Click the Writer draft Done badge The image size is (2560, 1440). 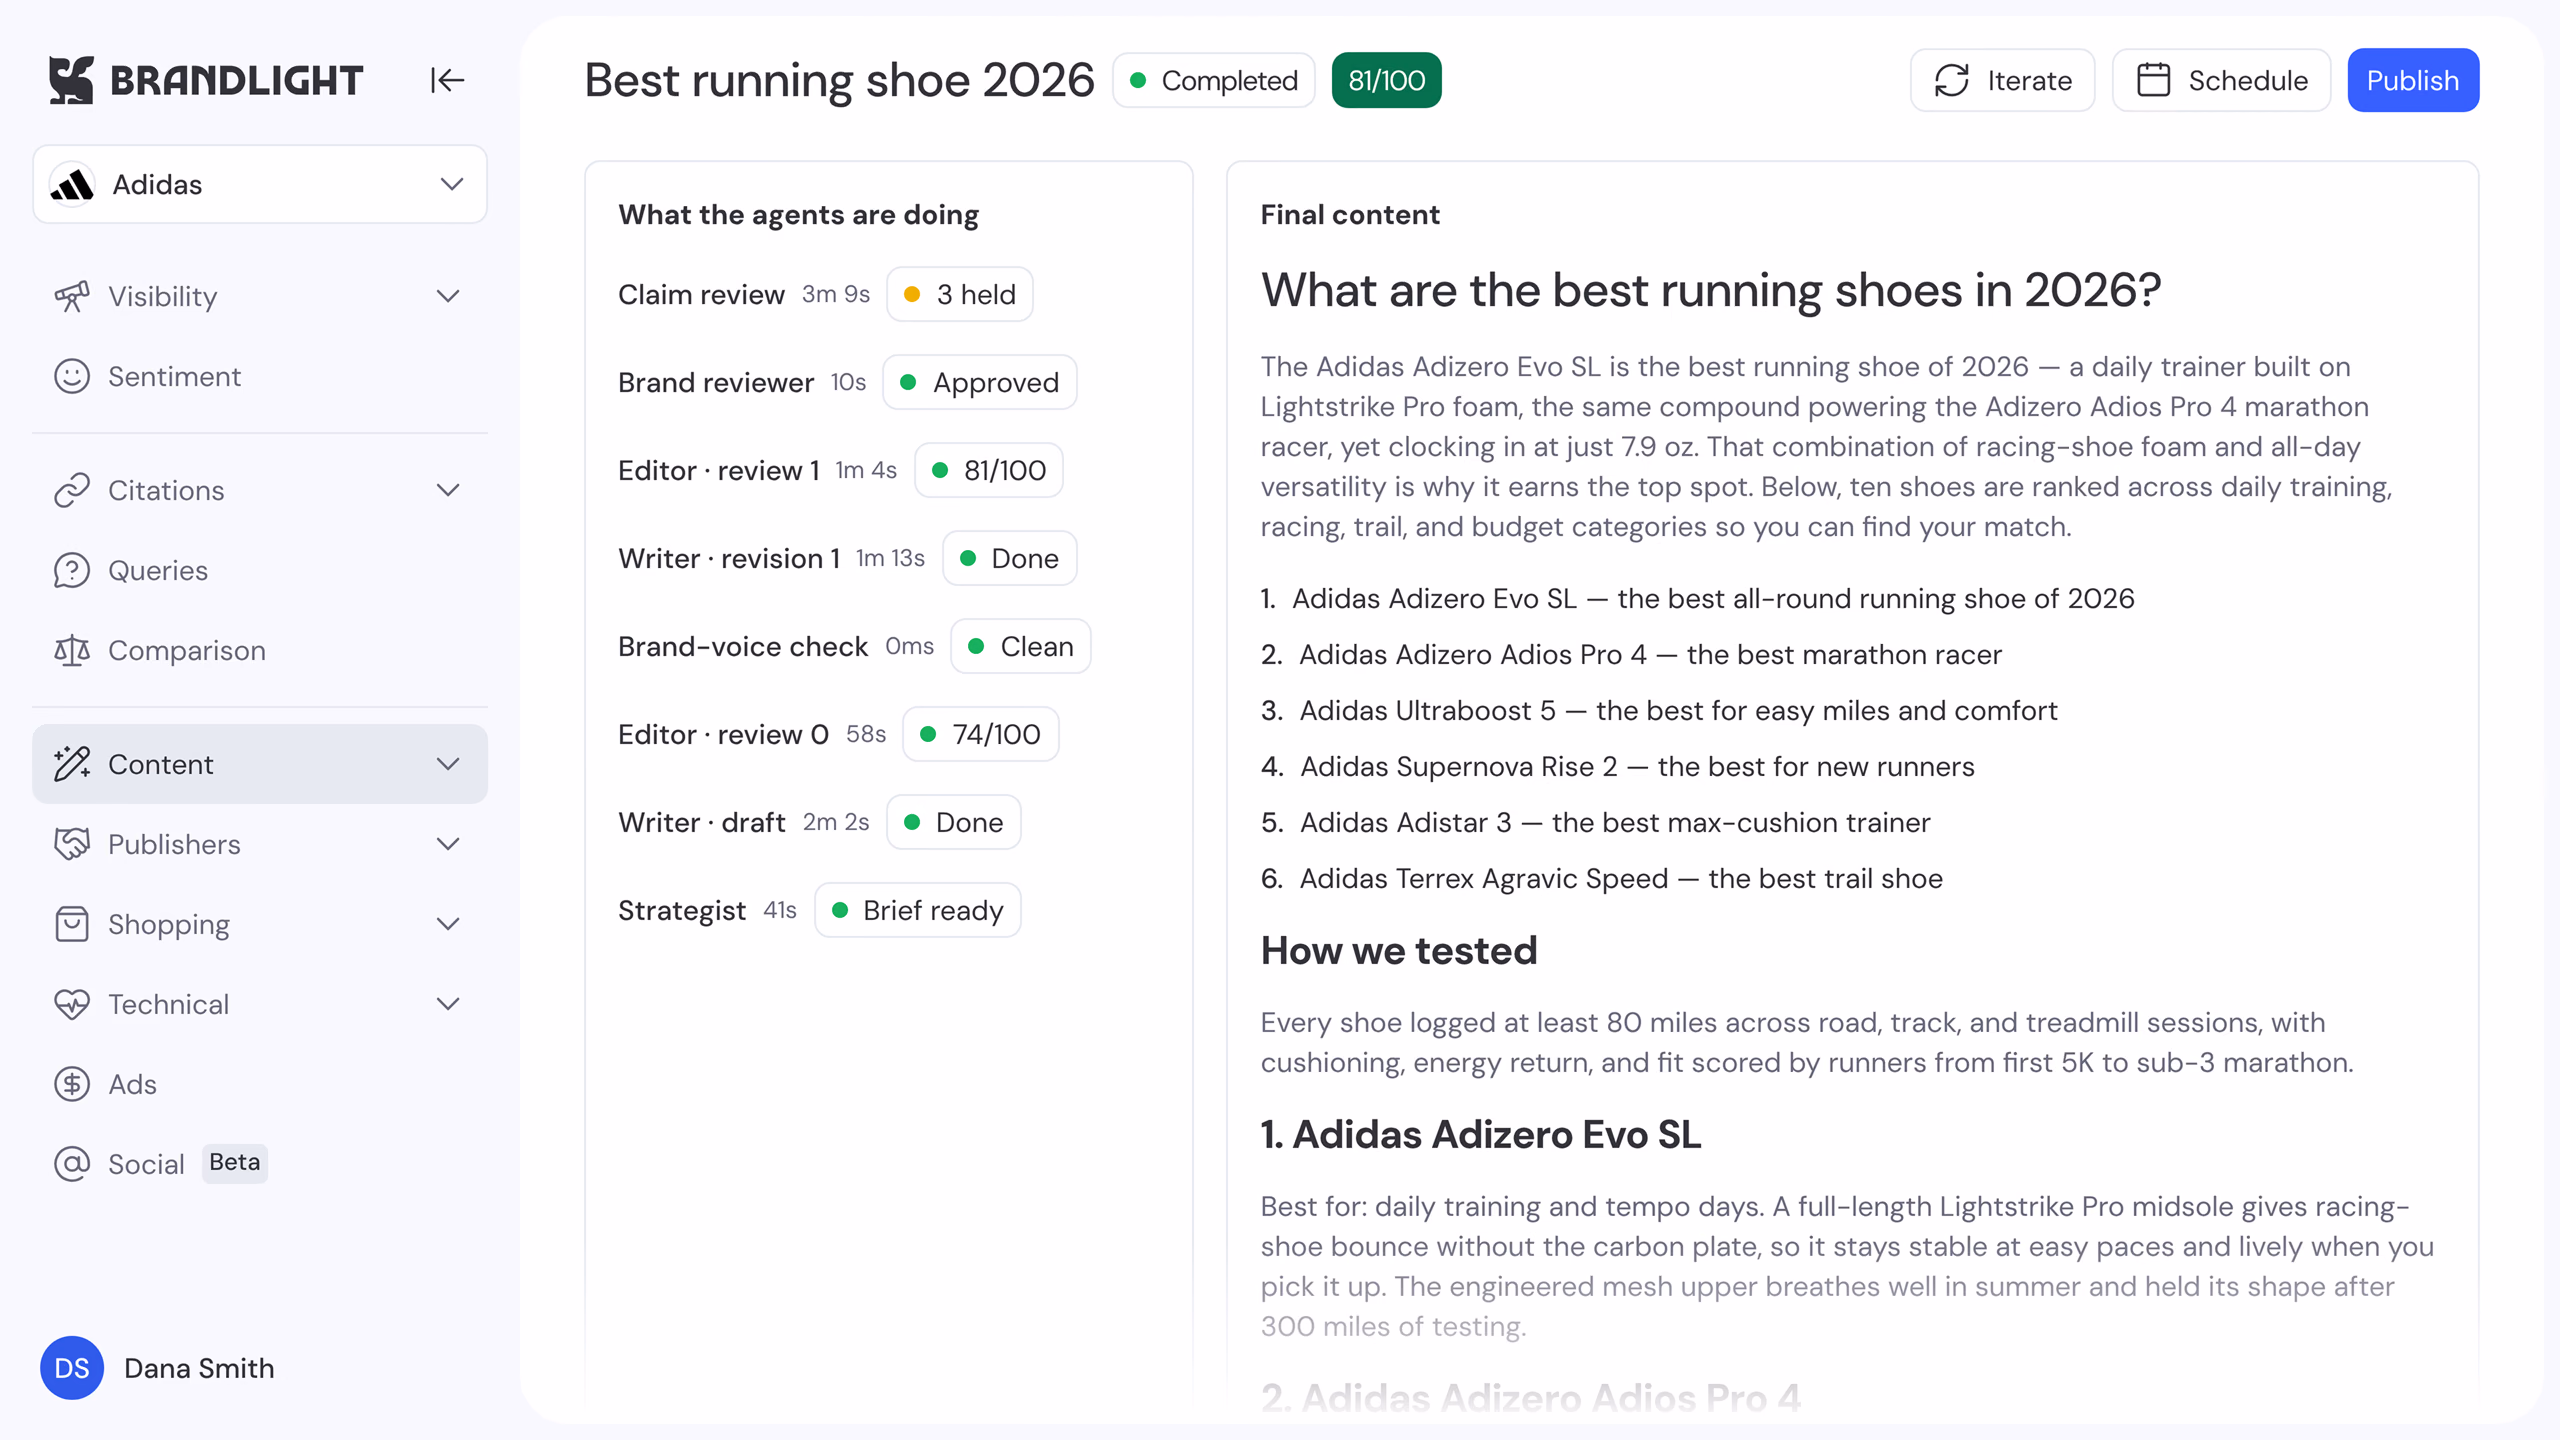(954, 822)
